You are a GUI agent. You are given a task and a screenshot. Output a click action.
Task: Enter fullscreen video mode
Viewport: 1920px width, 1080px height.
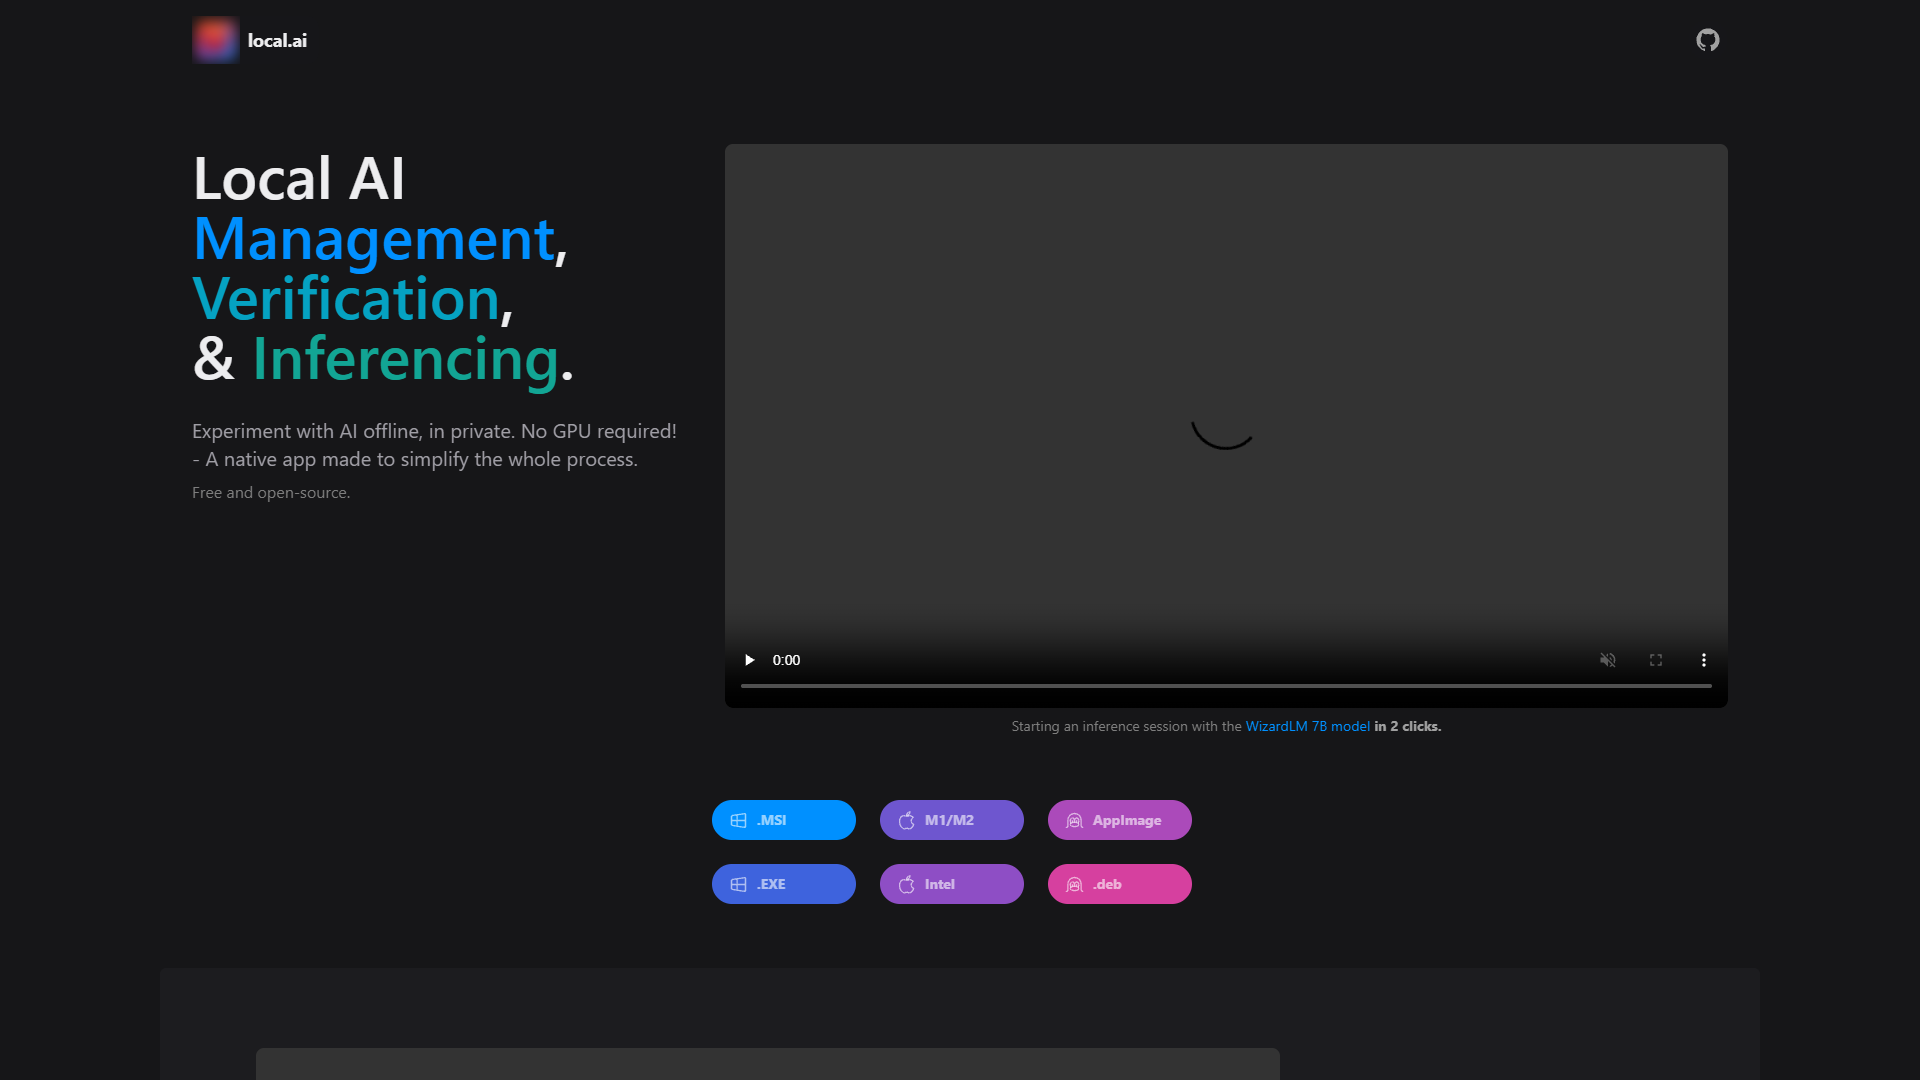1656,660
